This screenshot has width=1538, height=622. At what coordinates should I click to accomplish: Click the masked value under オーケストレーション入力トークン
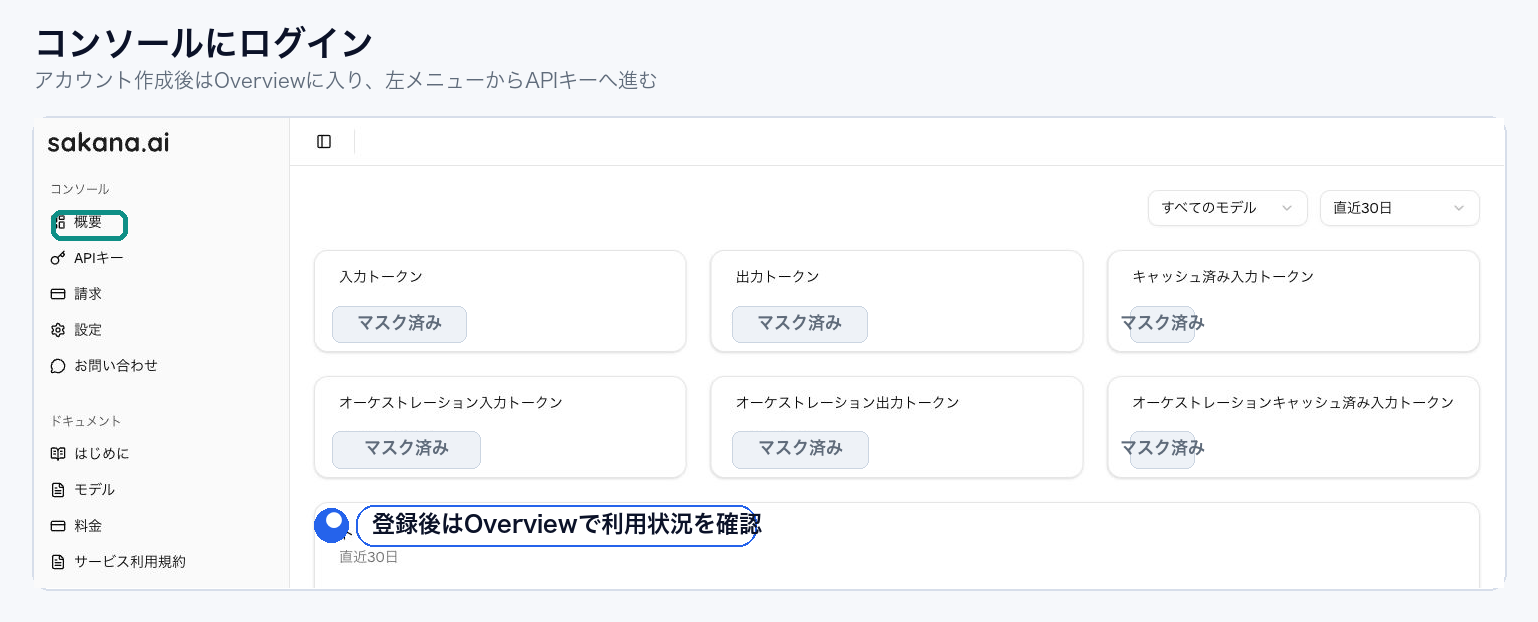coord(406,450)
